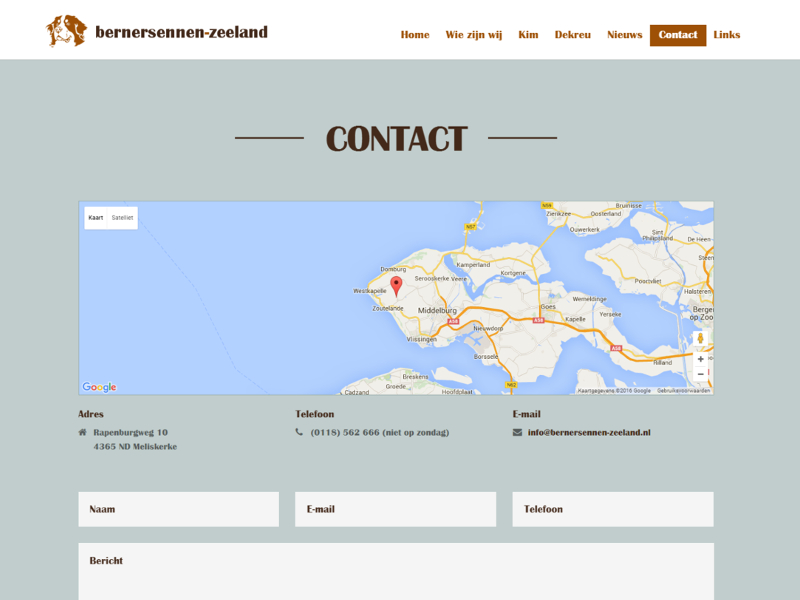
Task: Click the envelope icon beside email
Action: 517,432
